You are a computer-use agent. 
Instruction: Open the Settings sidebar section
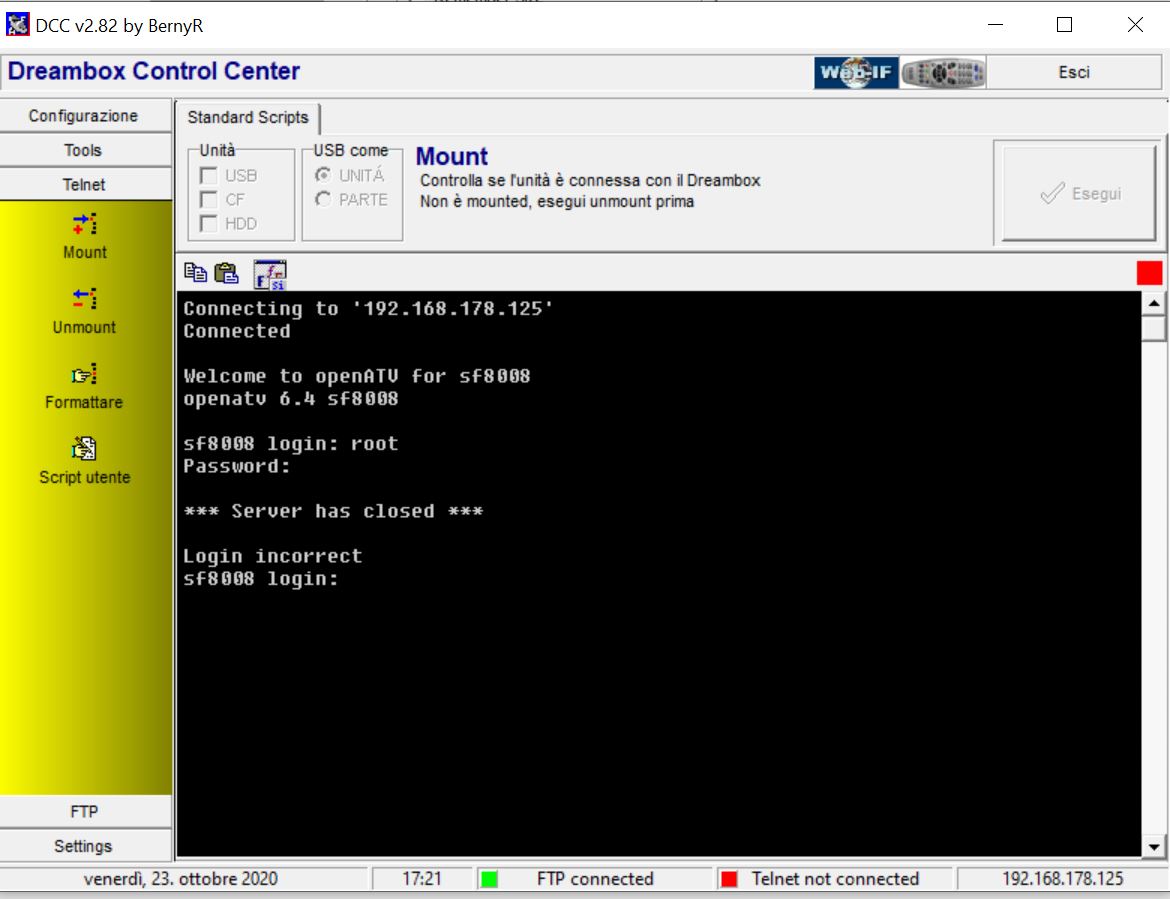86,846
